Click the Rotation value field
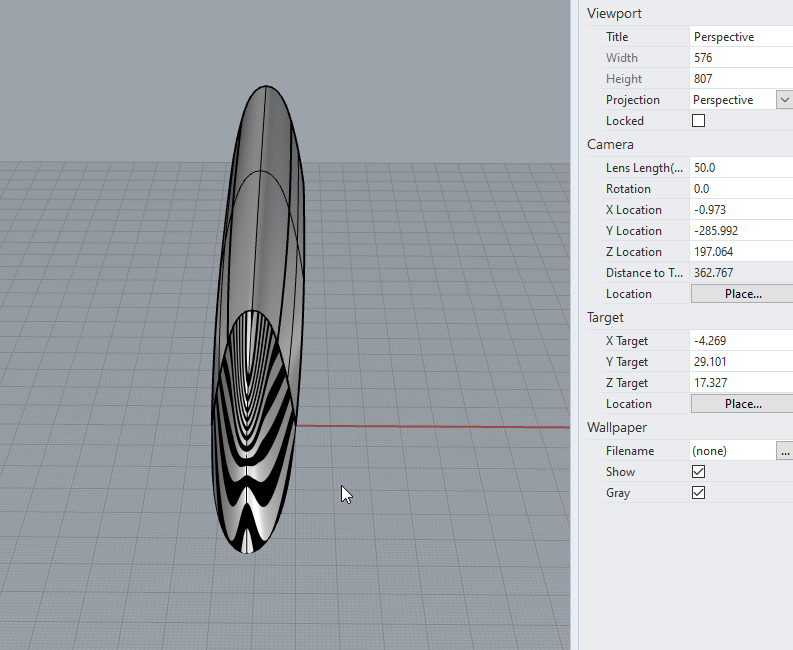This screenshot has height=650, width=793. (x=741, y=189)
